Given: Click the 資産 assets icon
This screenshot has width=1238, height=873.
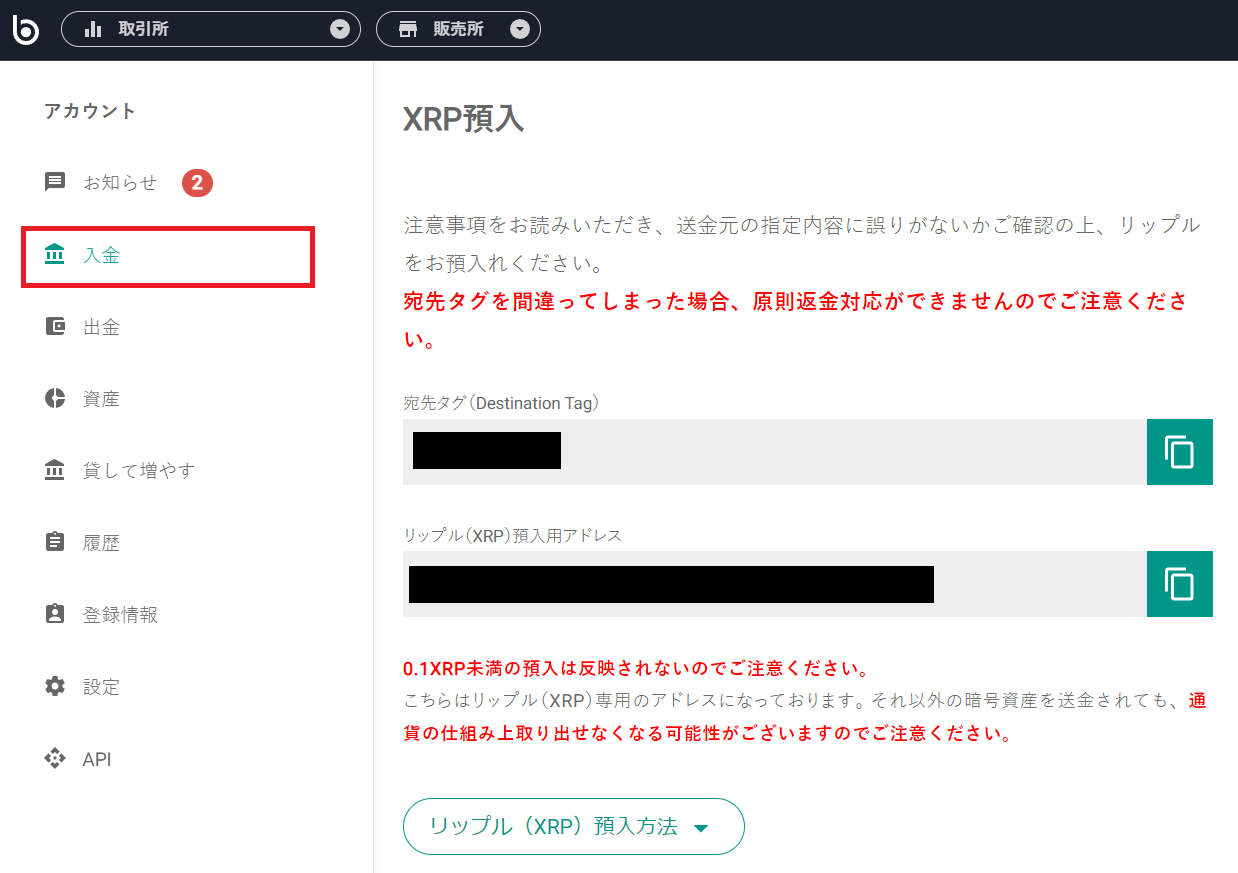Looking at the screenshot, I should click(x=54, y=398).
